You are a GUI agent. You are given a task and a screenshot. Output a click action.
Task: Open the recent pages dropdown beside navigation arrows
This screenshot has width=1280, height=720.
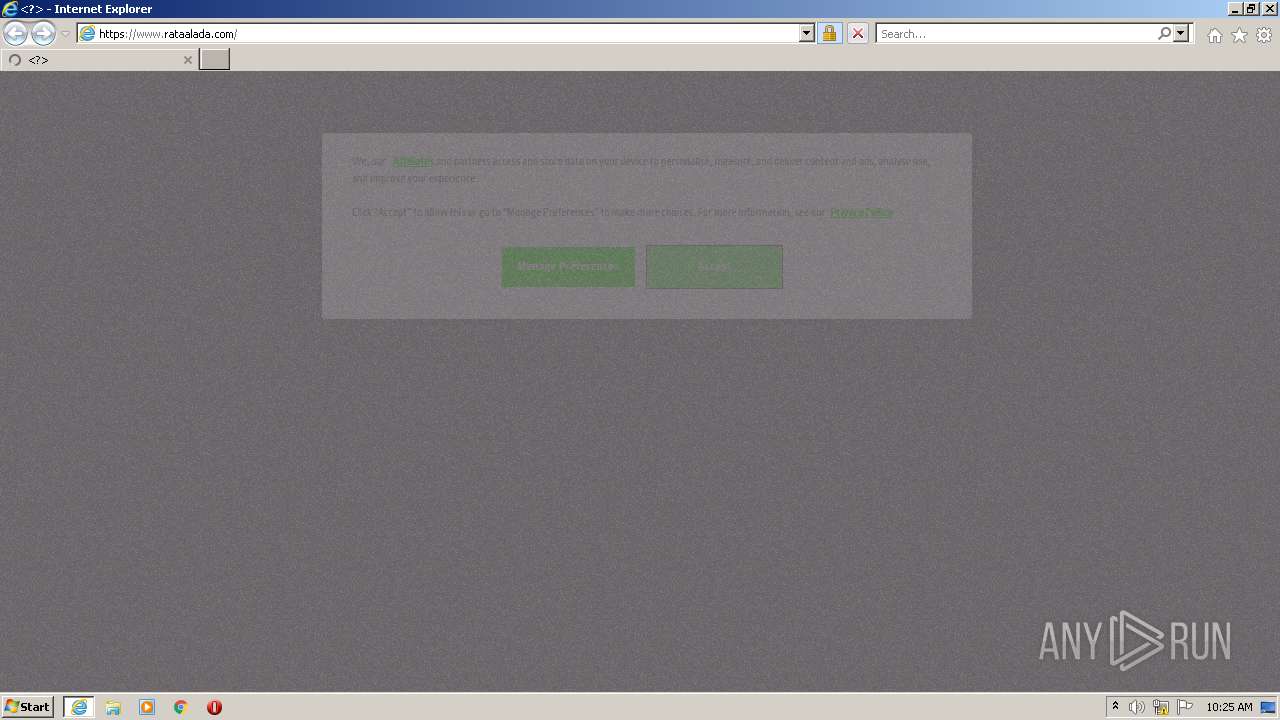[x=65, y=34]
